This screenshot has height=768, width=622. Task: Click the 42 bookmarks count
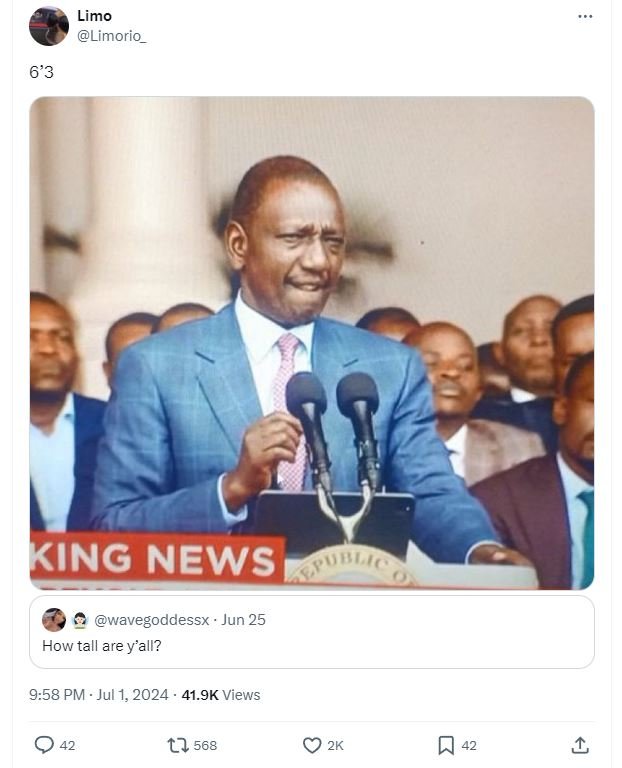click(x=469, y=745)
